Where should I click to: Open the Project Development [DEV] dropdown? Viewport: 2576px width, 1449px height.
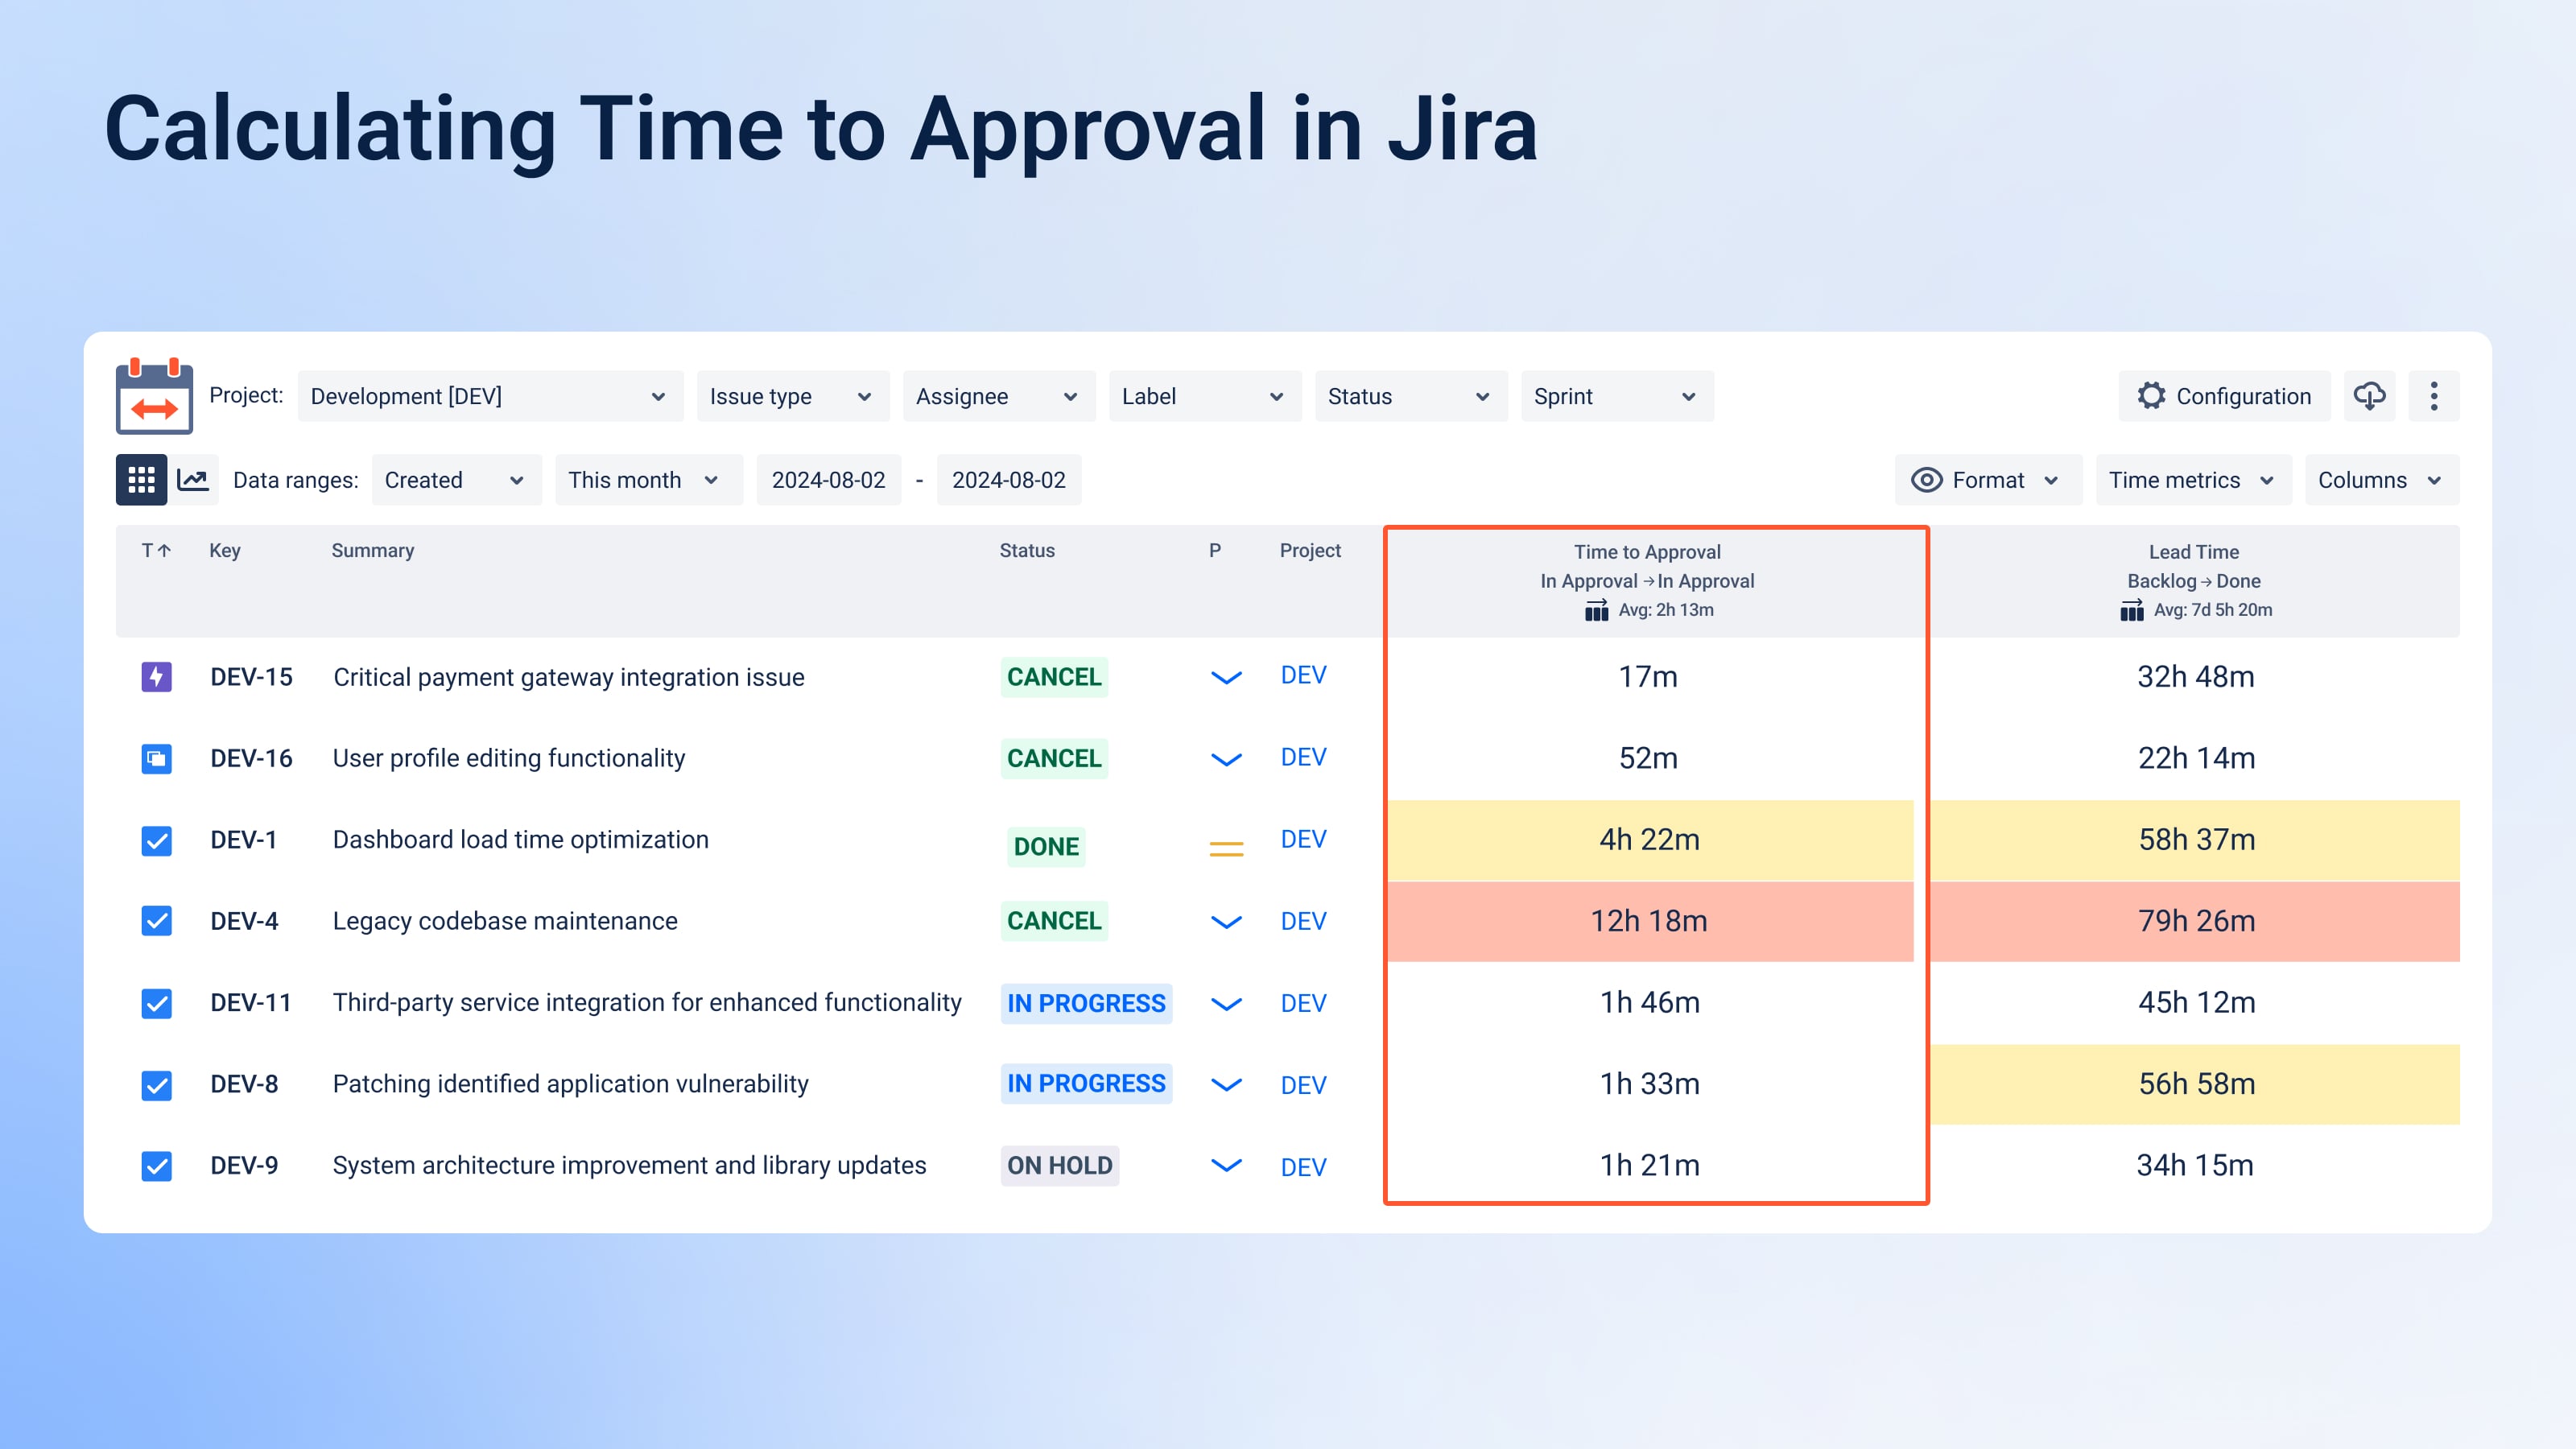pos(490,396)
